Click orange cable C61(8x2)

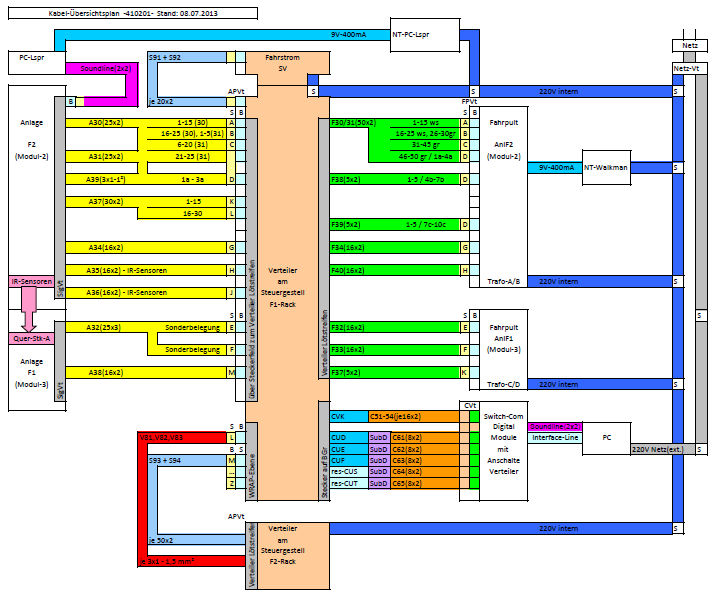click(x=425, y=438)
